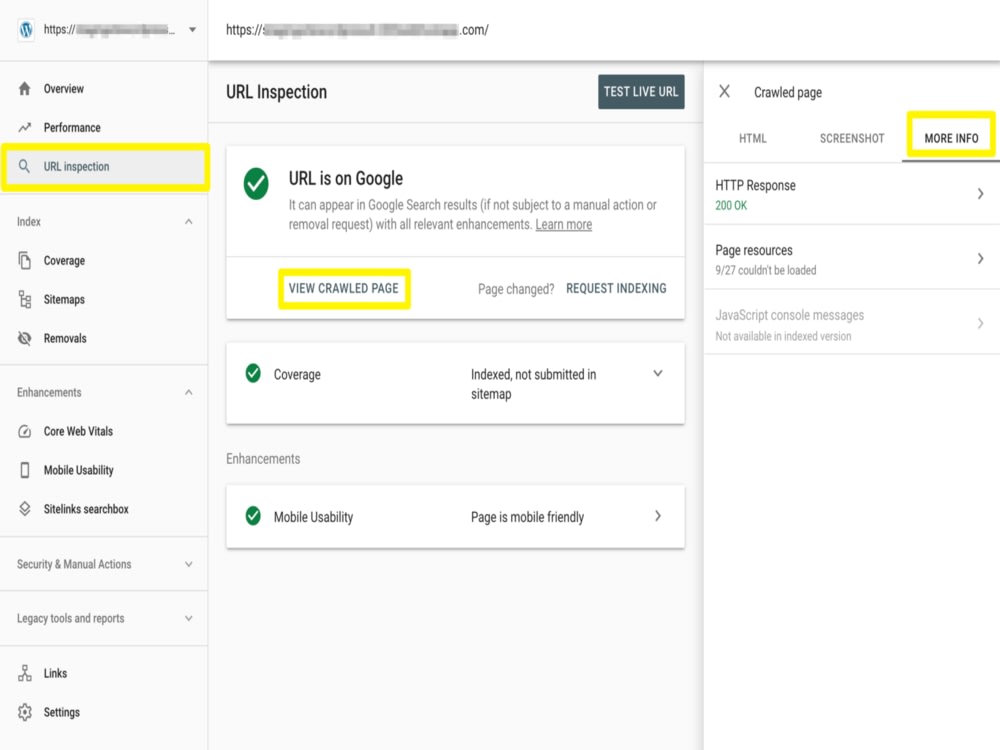Expand Security & Manual Actions section

click(188, 564)
